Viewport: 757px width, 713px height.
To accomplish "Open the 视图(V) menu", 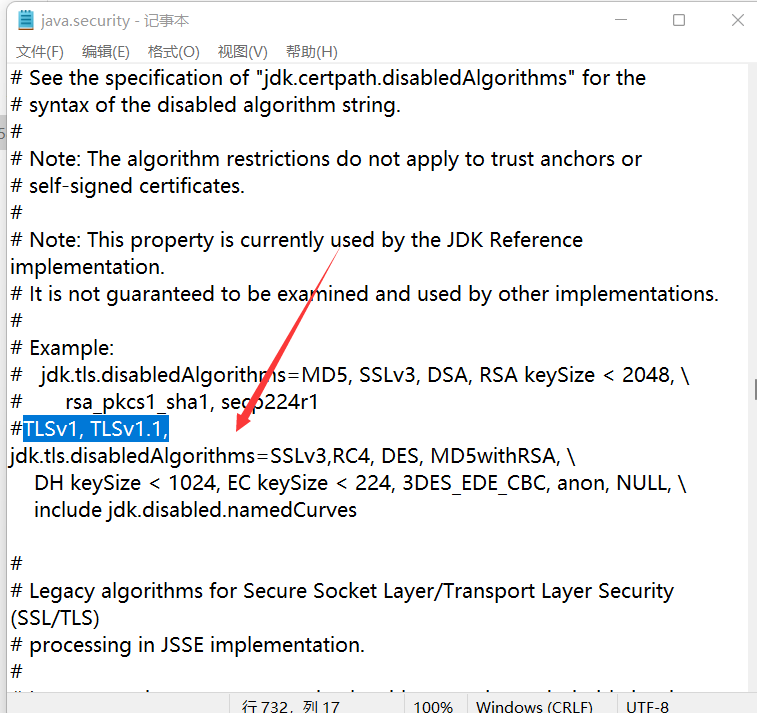I will point(242,51).
